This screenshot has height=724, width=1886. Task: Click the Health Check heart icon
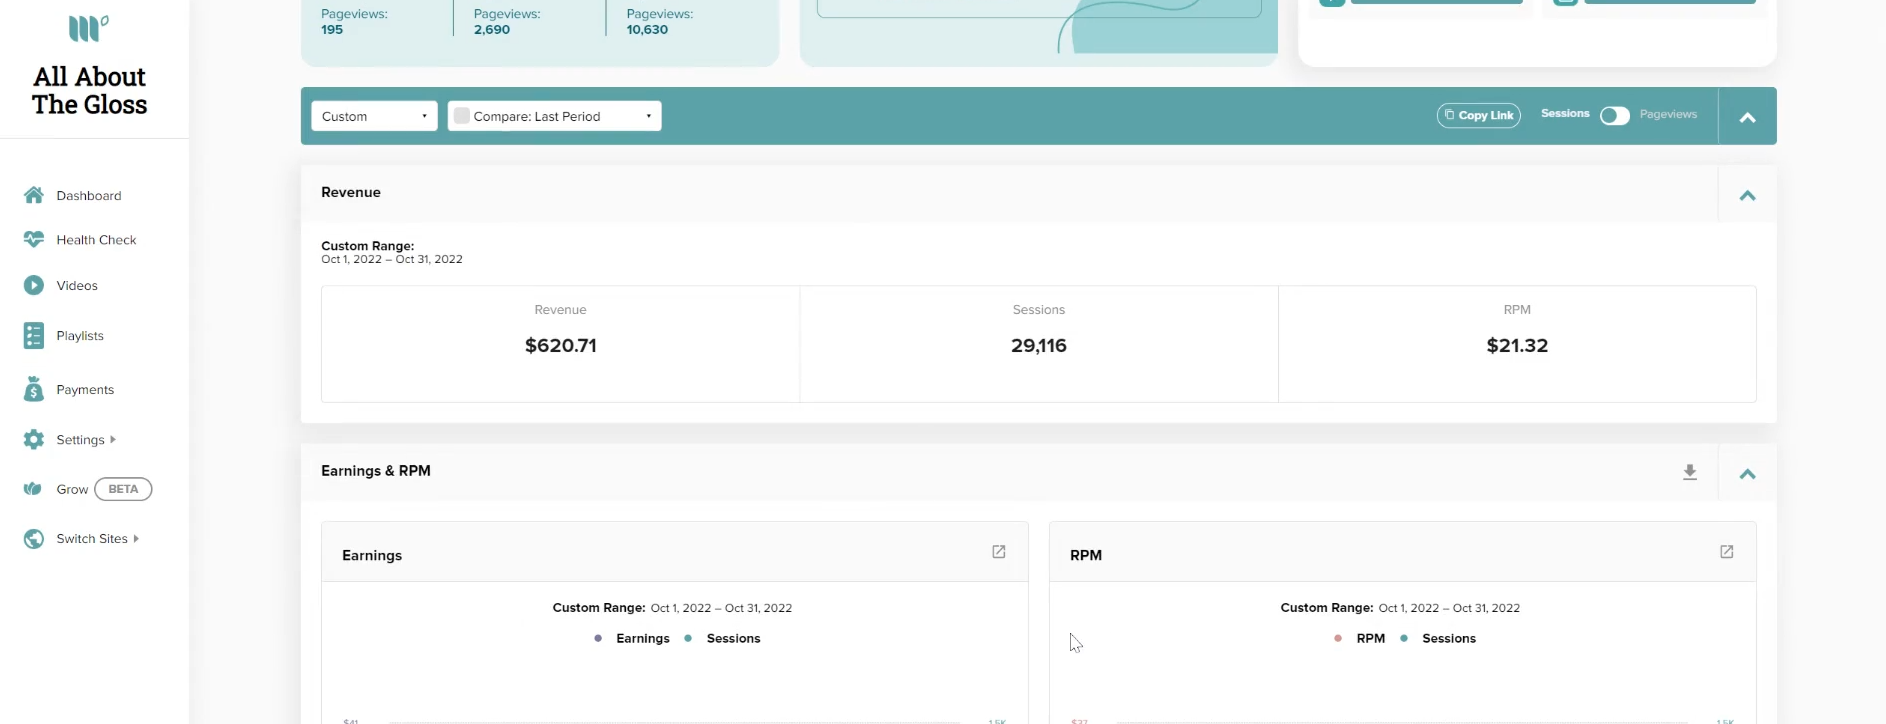[x=34, y=239]
